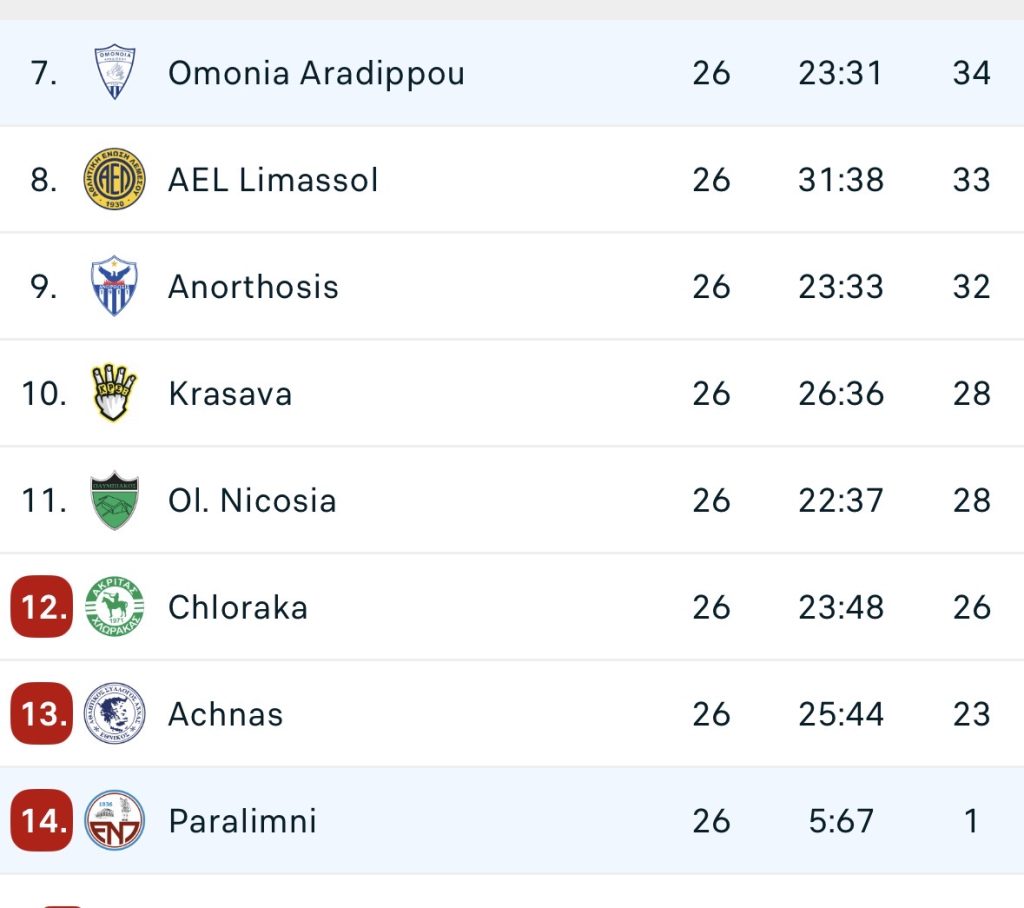Select the Anorthosis team name
The height and width of the screenshot is (908, 1024).
[253, 287]
